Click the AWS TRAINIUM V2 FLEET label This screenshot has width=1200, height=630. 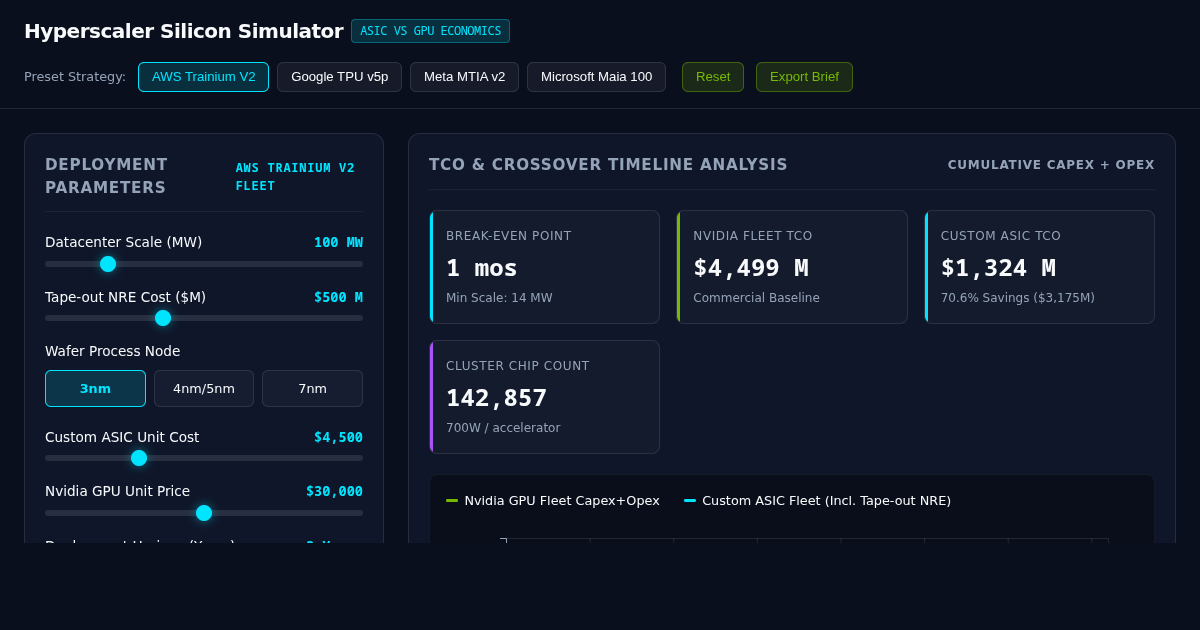295,177
